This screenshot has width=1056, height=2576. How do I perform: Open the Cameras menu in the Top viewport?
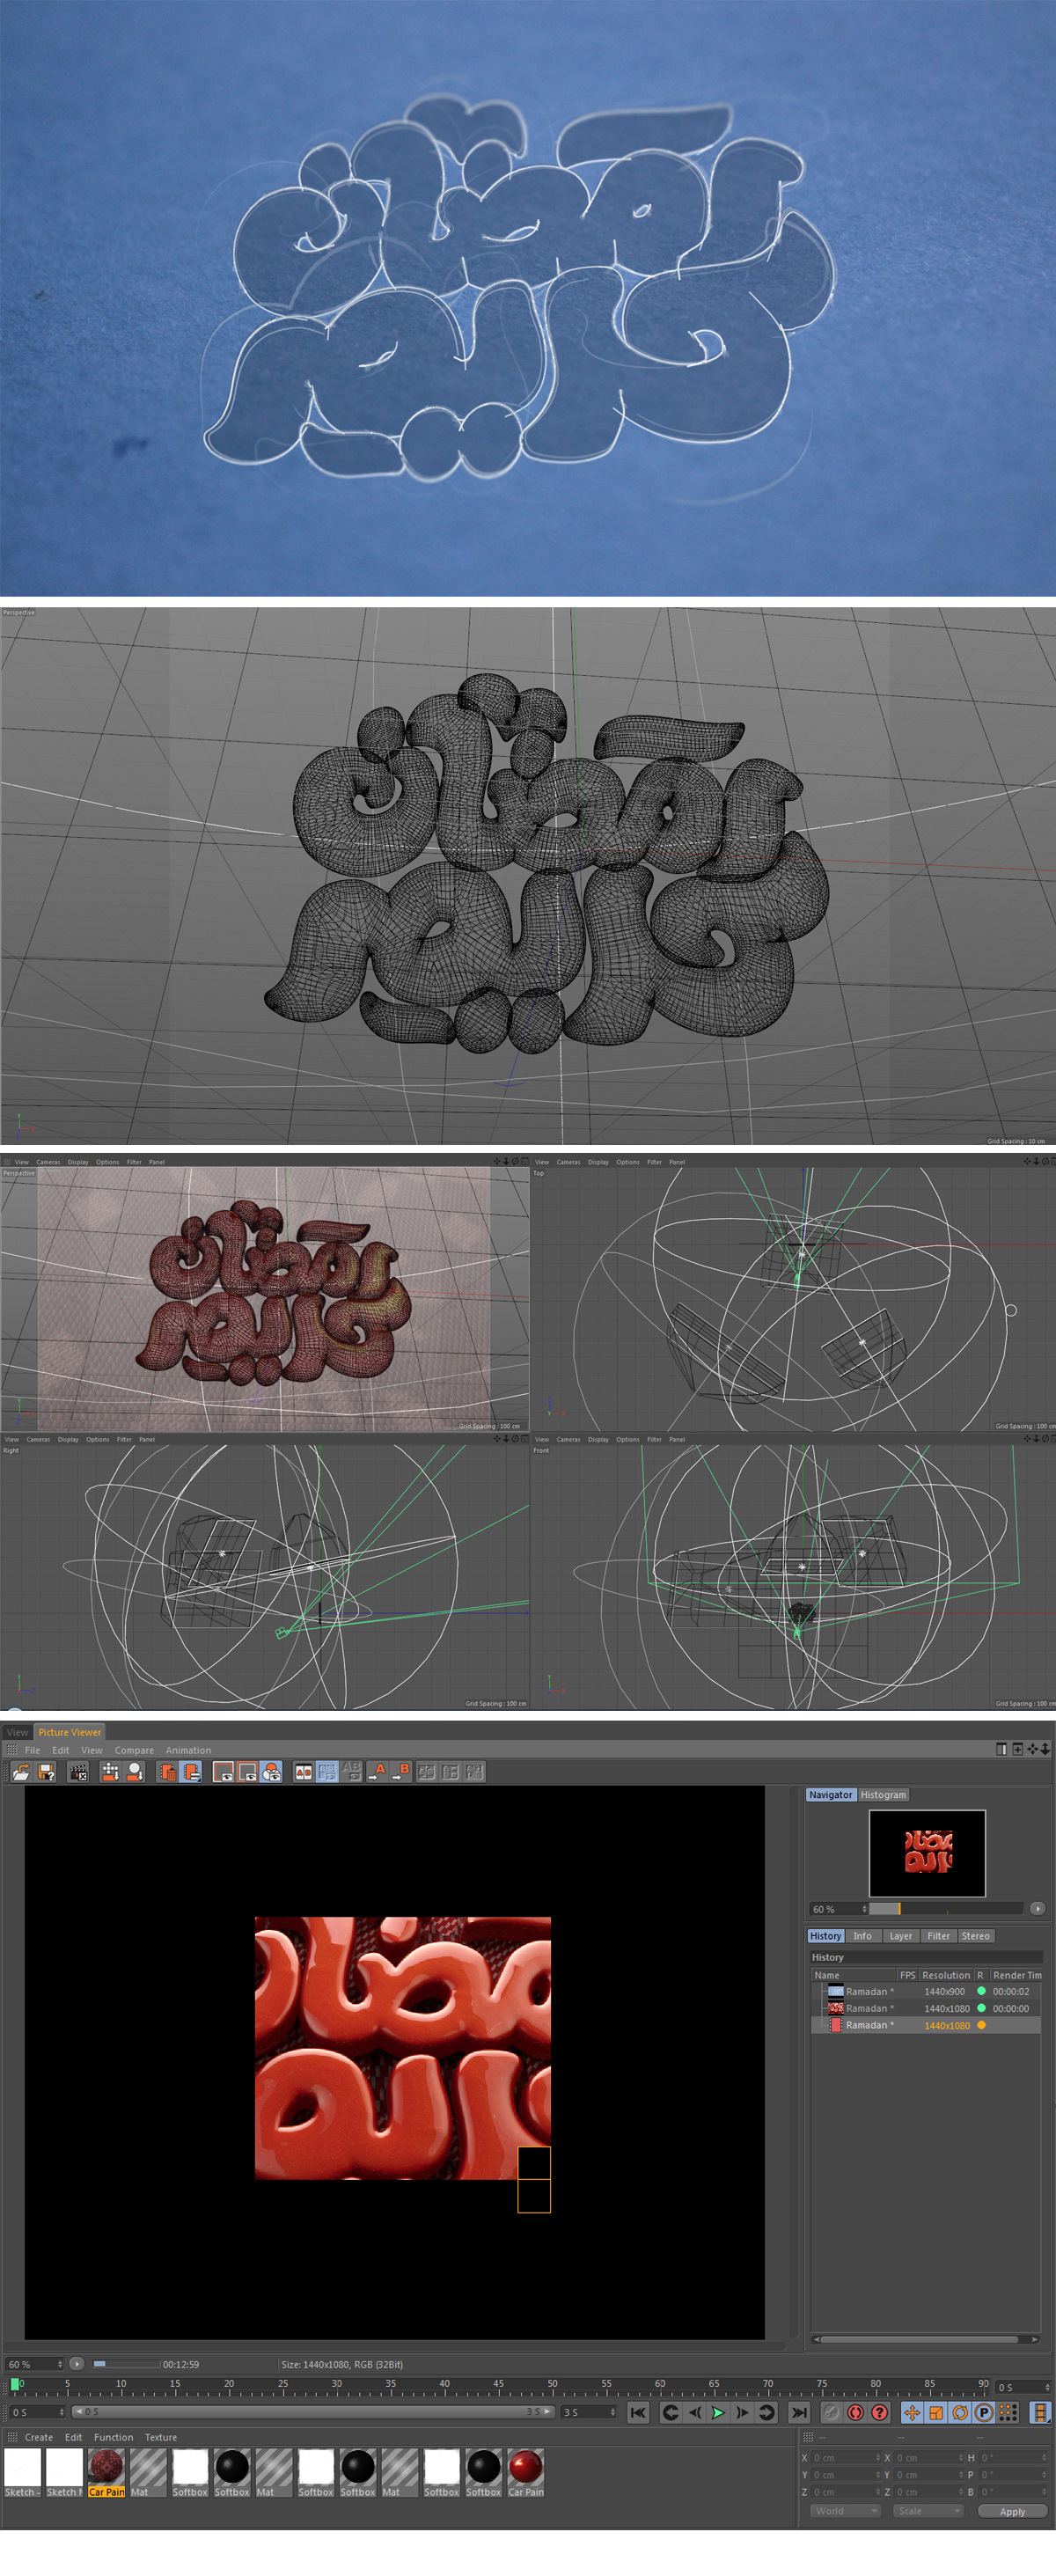(568, 1162)
